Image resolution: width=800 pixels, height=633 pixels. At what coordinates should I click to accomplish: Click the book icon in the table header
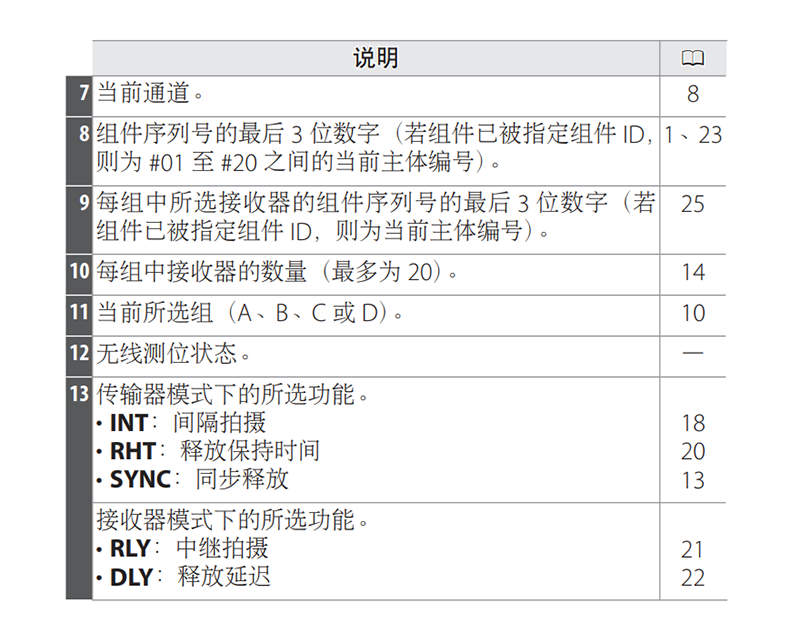(693, 58)
